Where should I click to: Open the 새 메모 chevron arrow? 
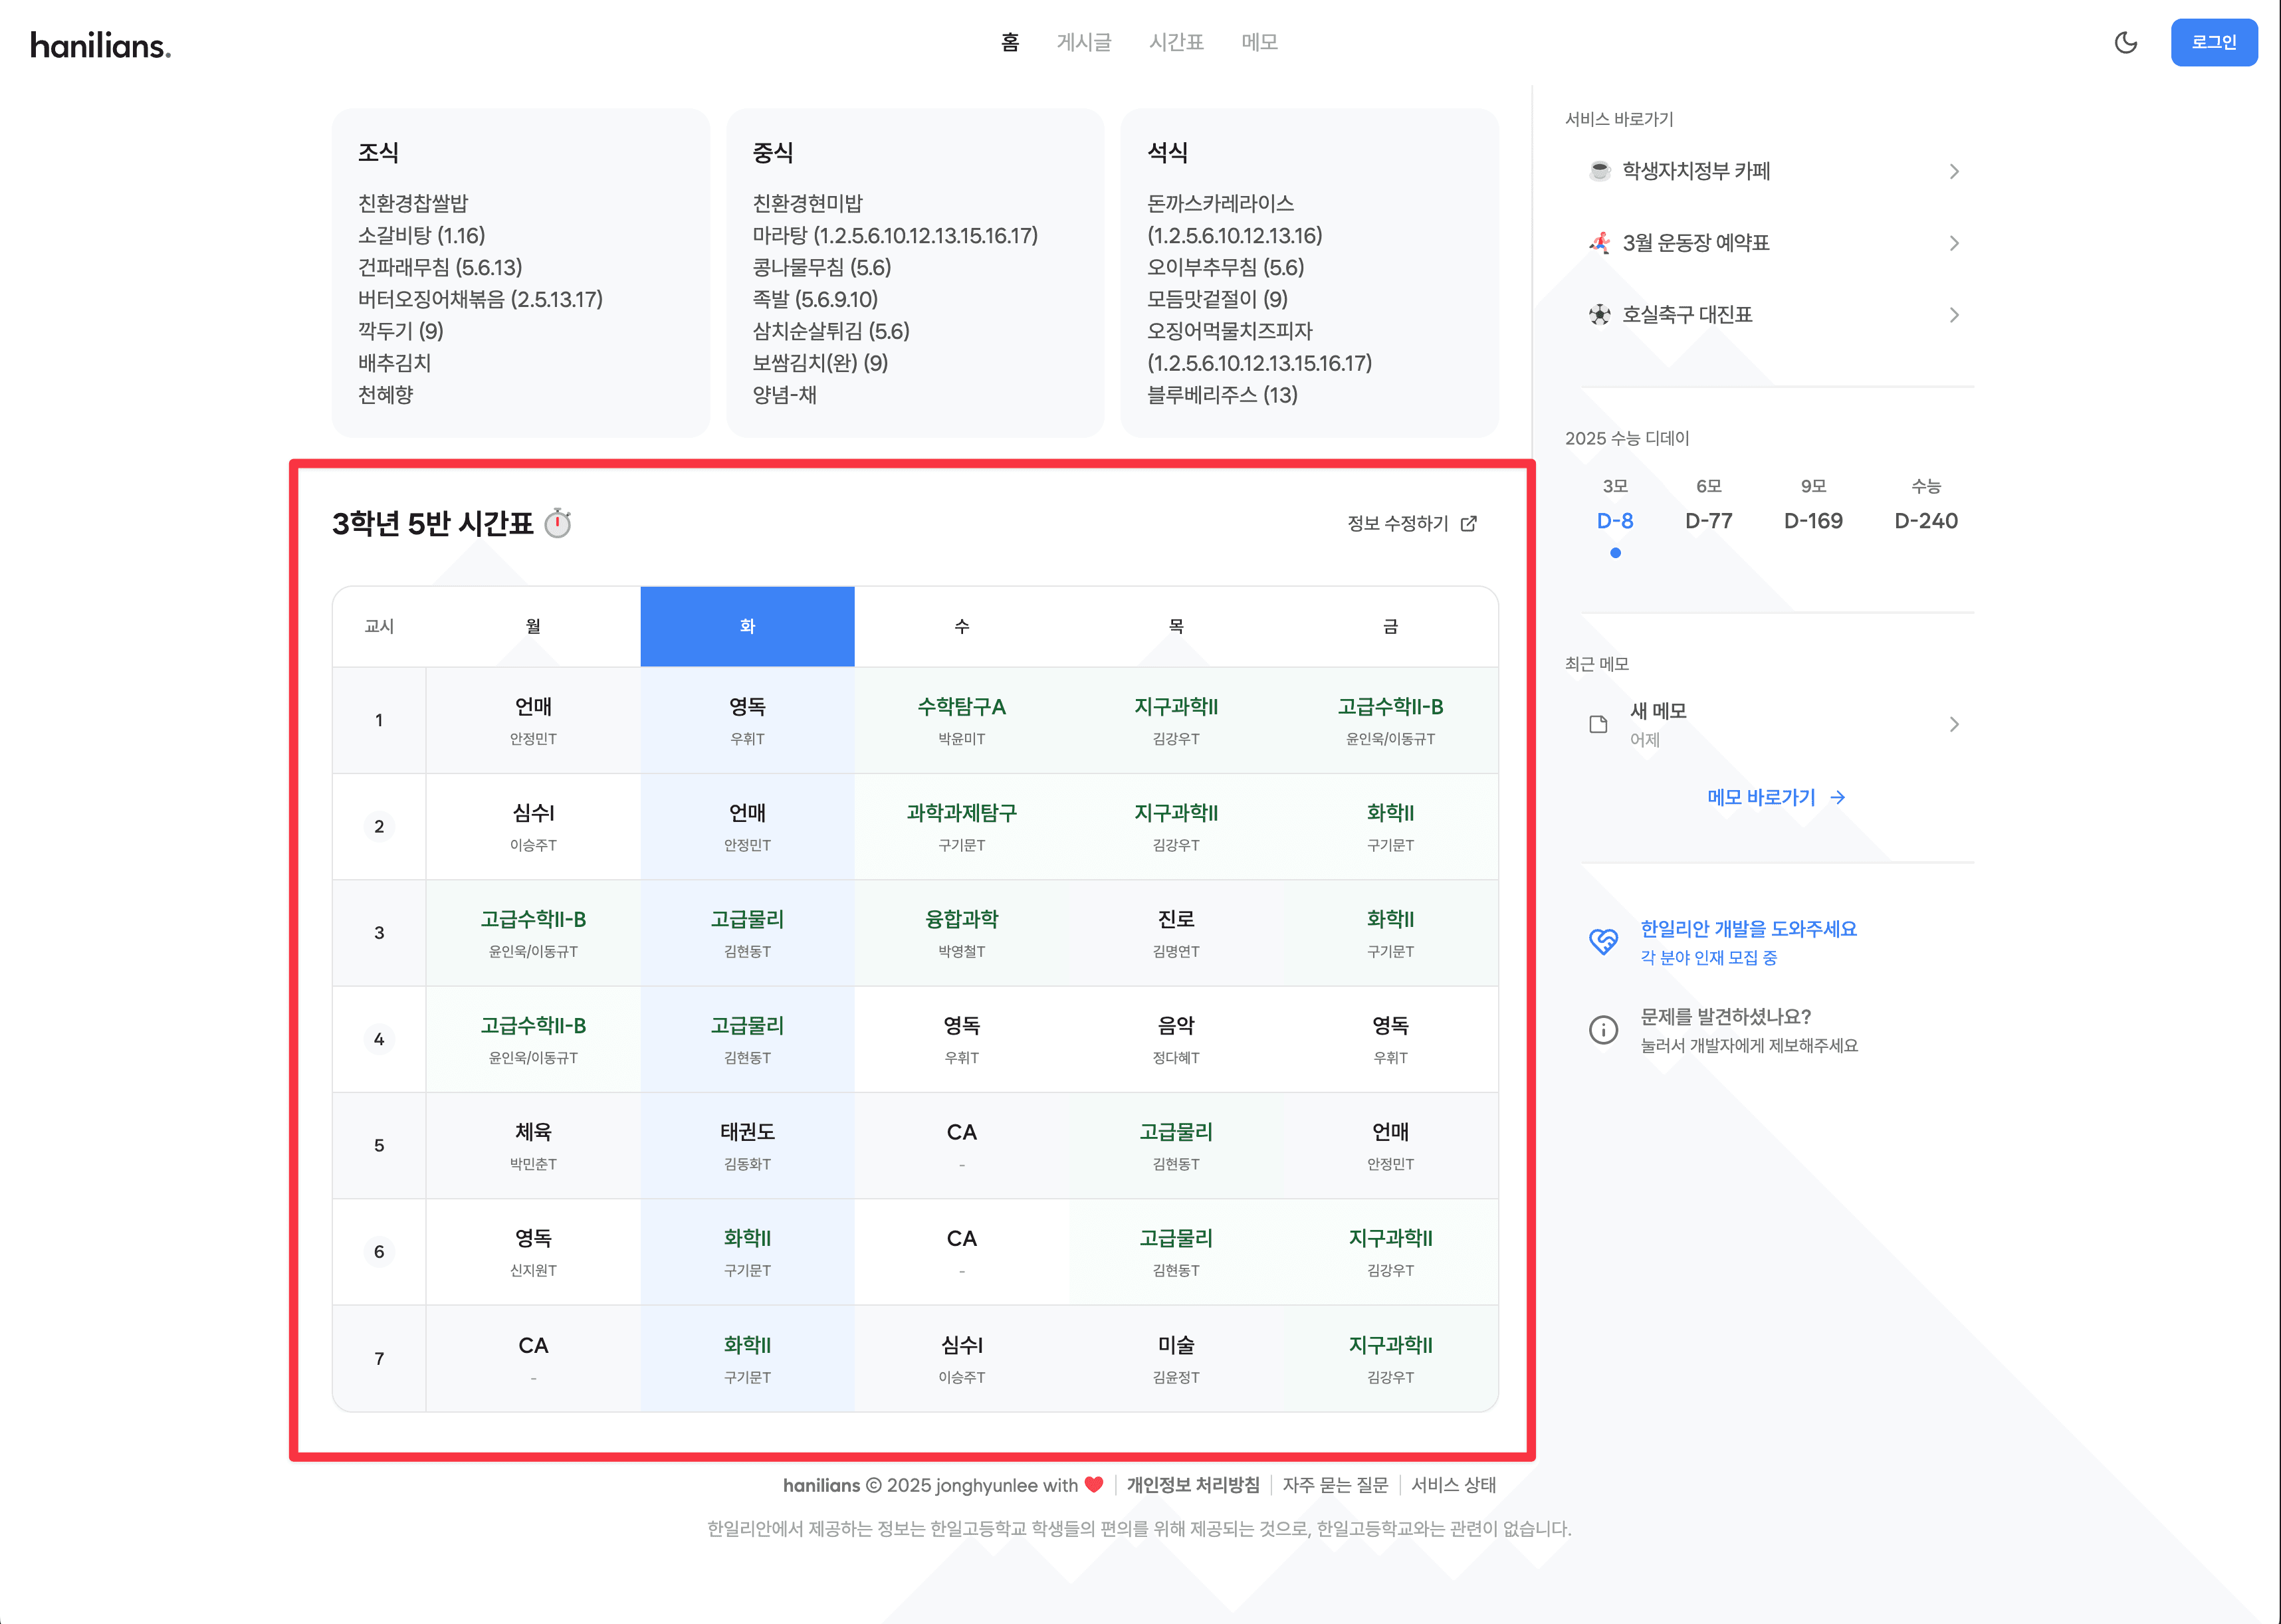click(1953, 724)
